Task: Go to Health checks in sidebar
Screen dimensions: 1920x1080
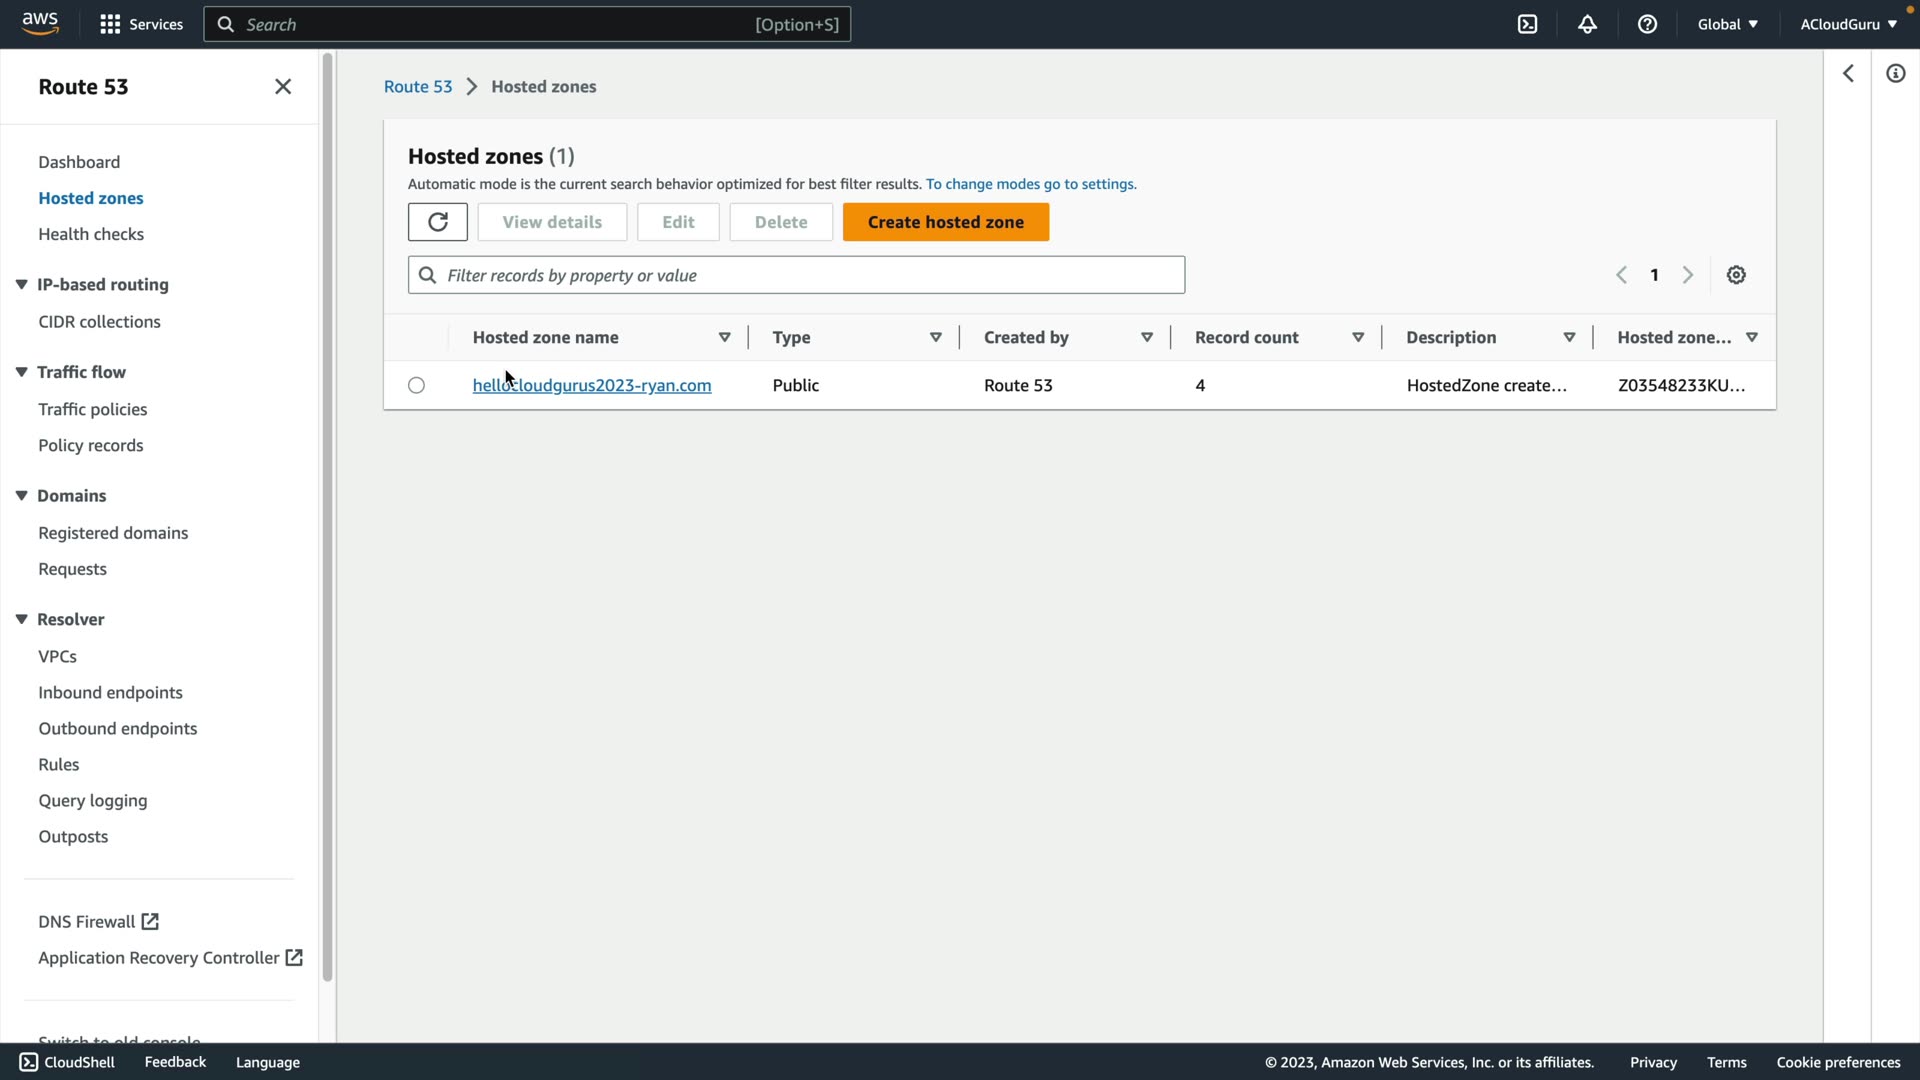Action: coord(91,234)
